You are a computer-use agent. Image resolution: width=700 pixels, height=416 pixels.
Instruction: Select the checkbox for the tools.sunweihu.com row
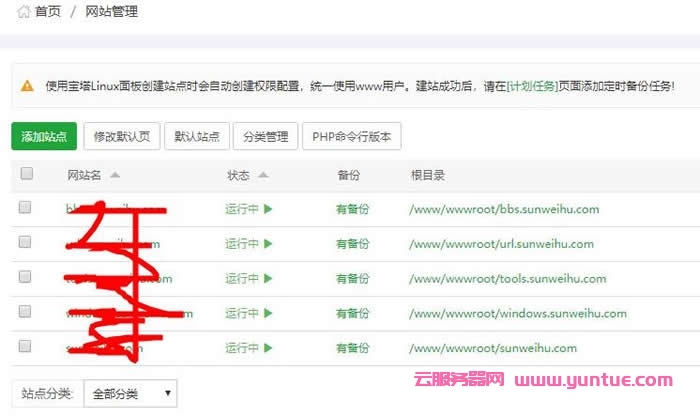pyautogui.click(x=26, y=278)
